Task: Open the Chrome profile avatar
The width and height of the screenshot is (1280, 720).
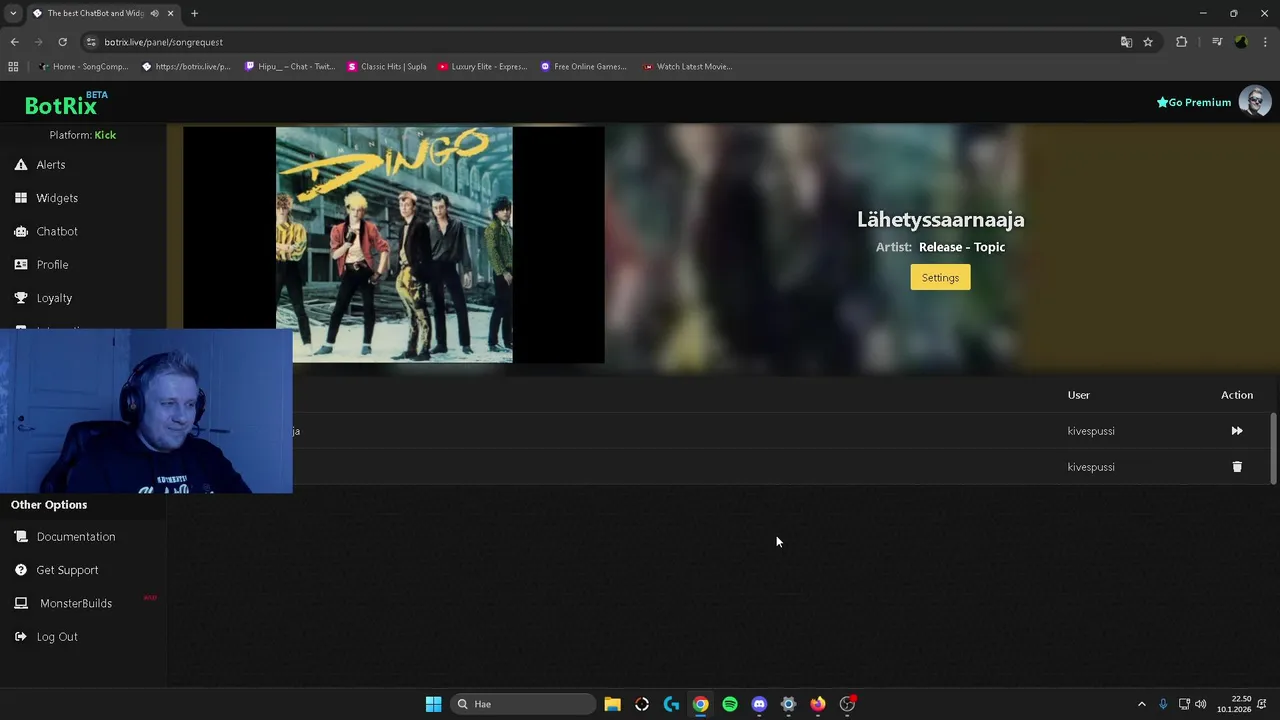Action: [x=1241, y=42]
